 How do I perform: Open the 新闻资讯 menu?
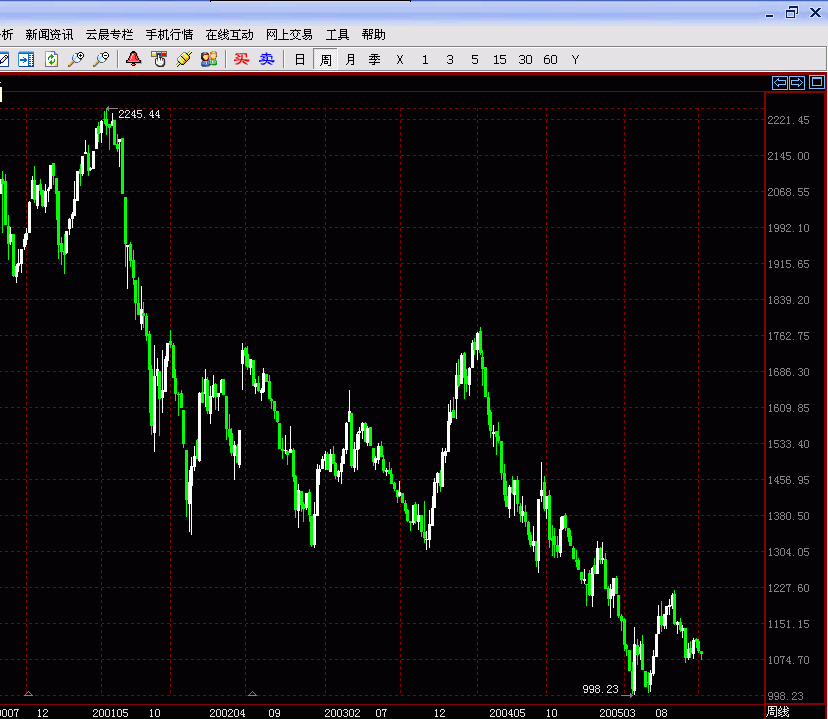coord(49,35)
